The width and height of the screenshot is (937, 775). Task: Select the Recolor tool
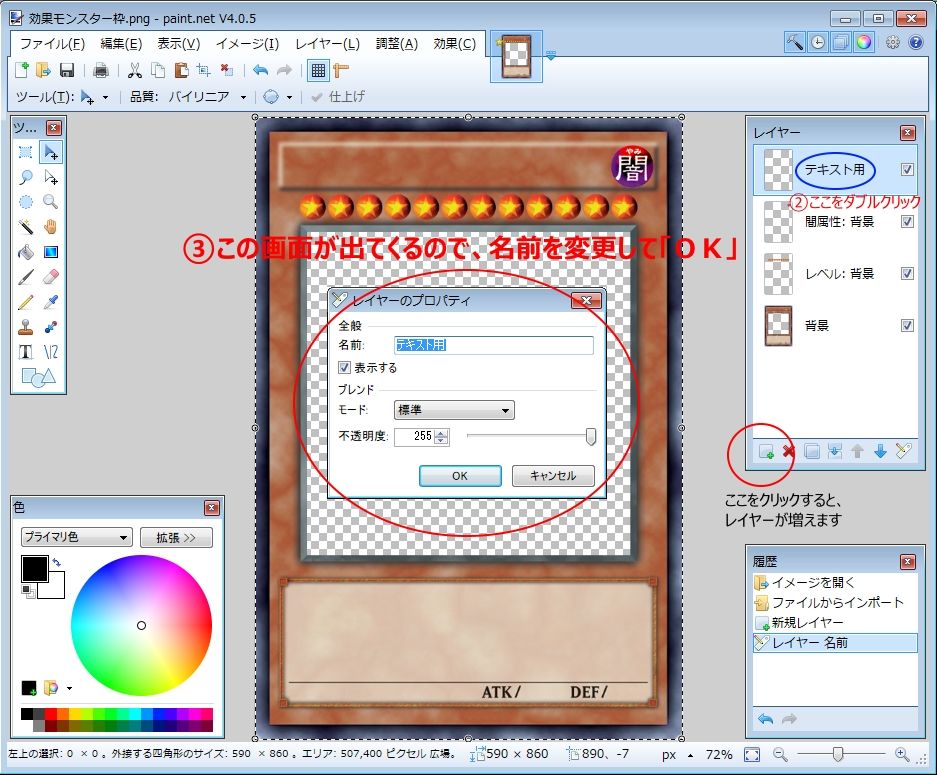(x=51, y=327)
